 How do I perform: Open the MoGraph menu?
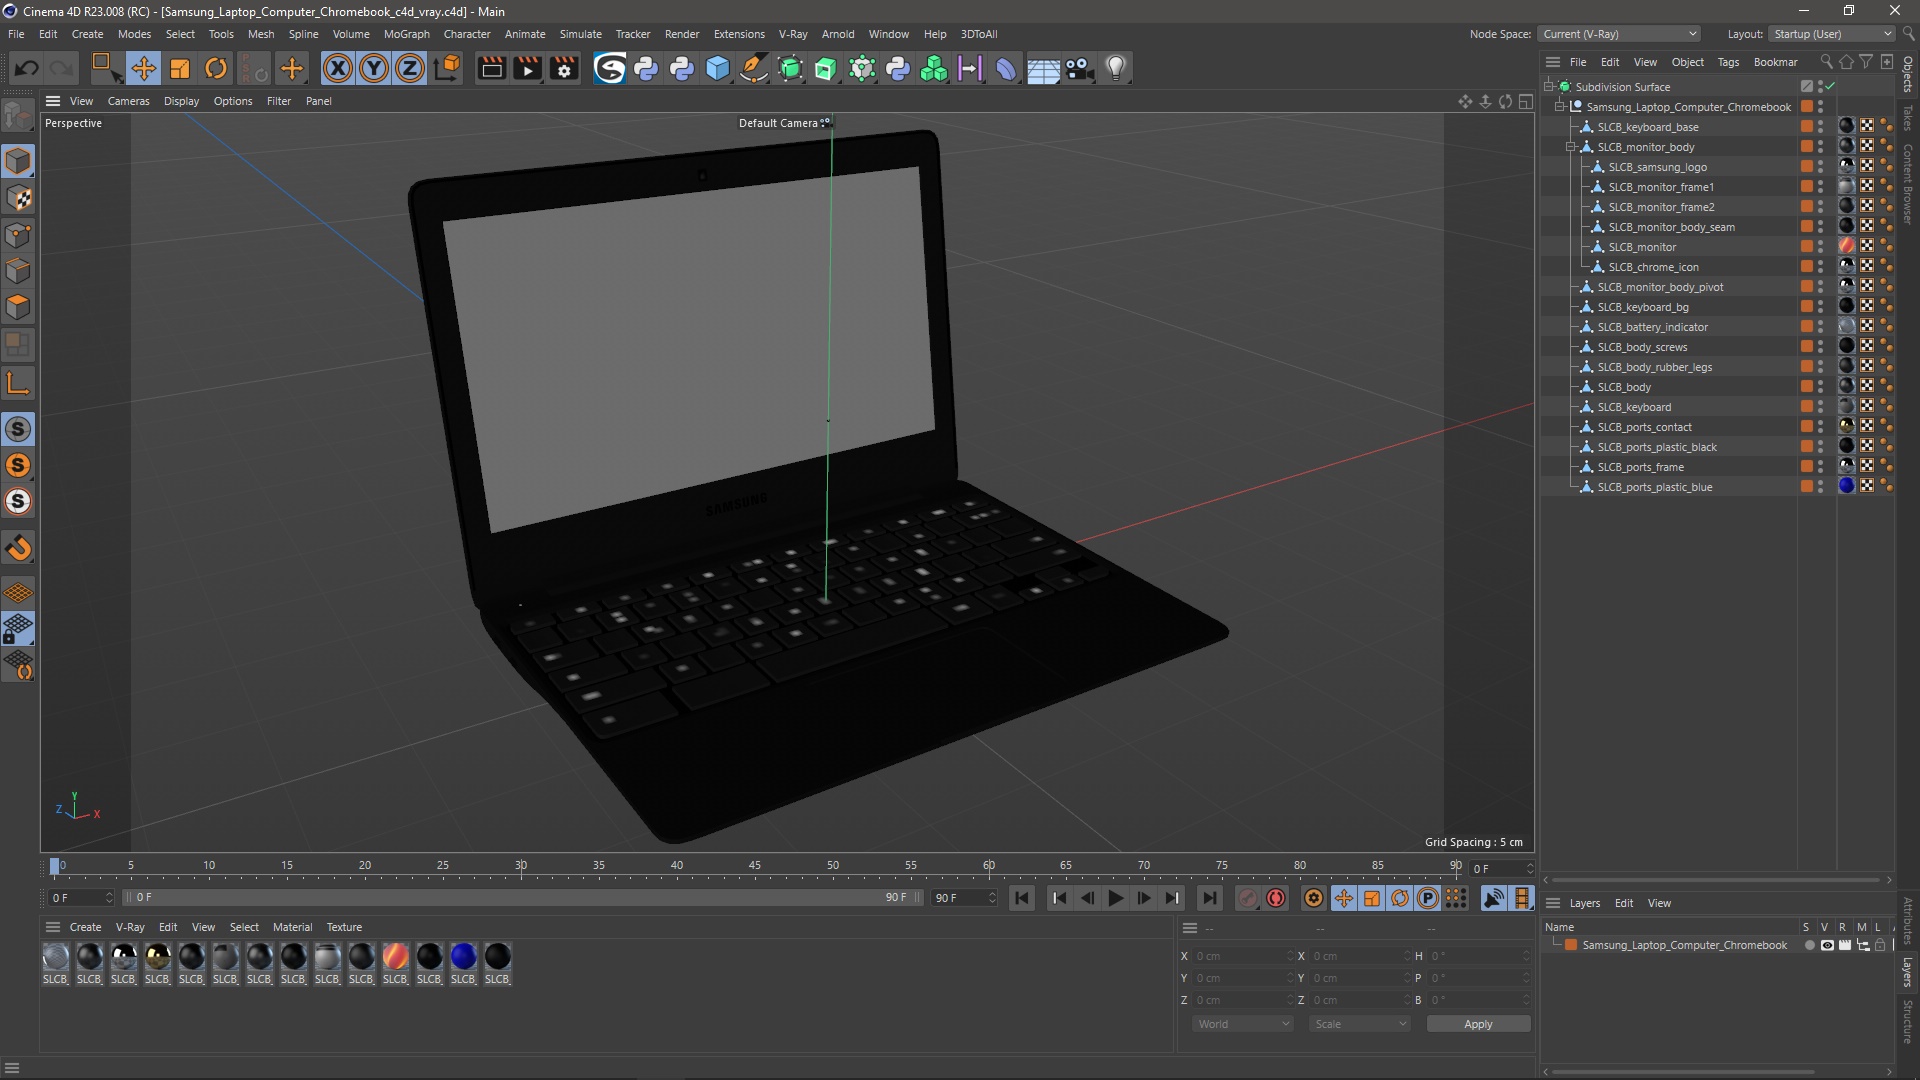[x=407, y=34]
